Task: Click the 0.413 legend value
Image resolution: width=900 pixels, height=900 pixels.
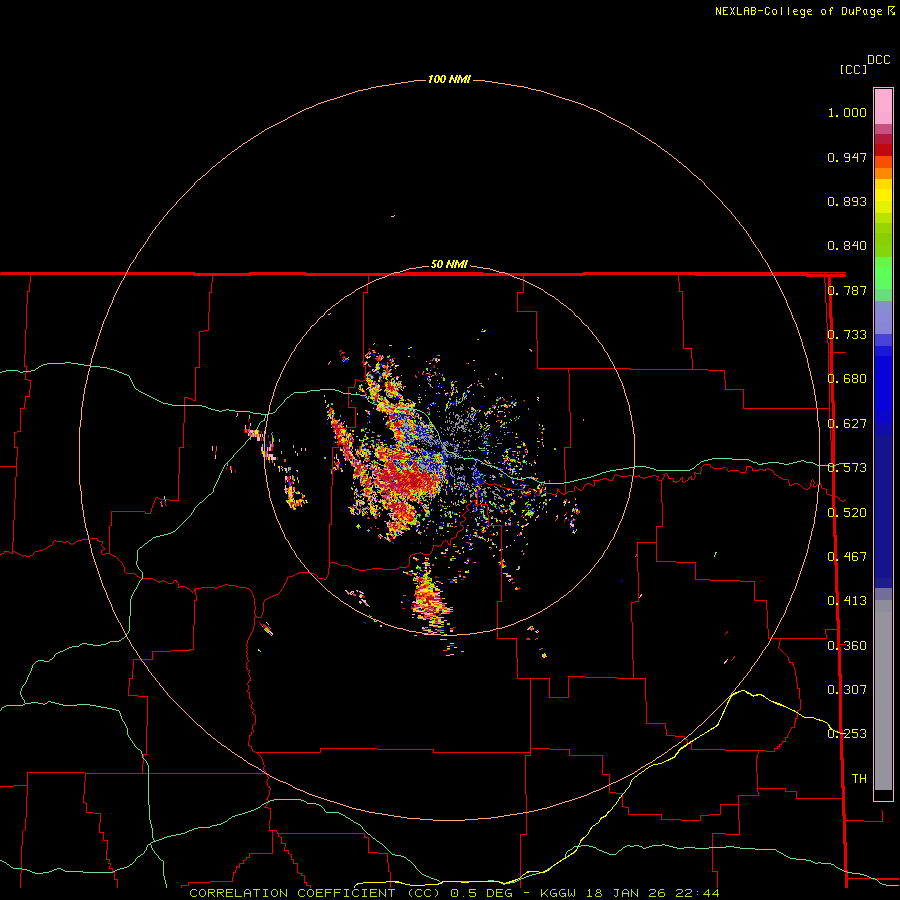Action: [847, 601]
